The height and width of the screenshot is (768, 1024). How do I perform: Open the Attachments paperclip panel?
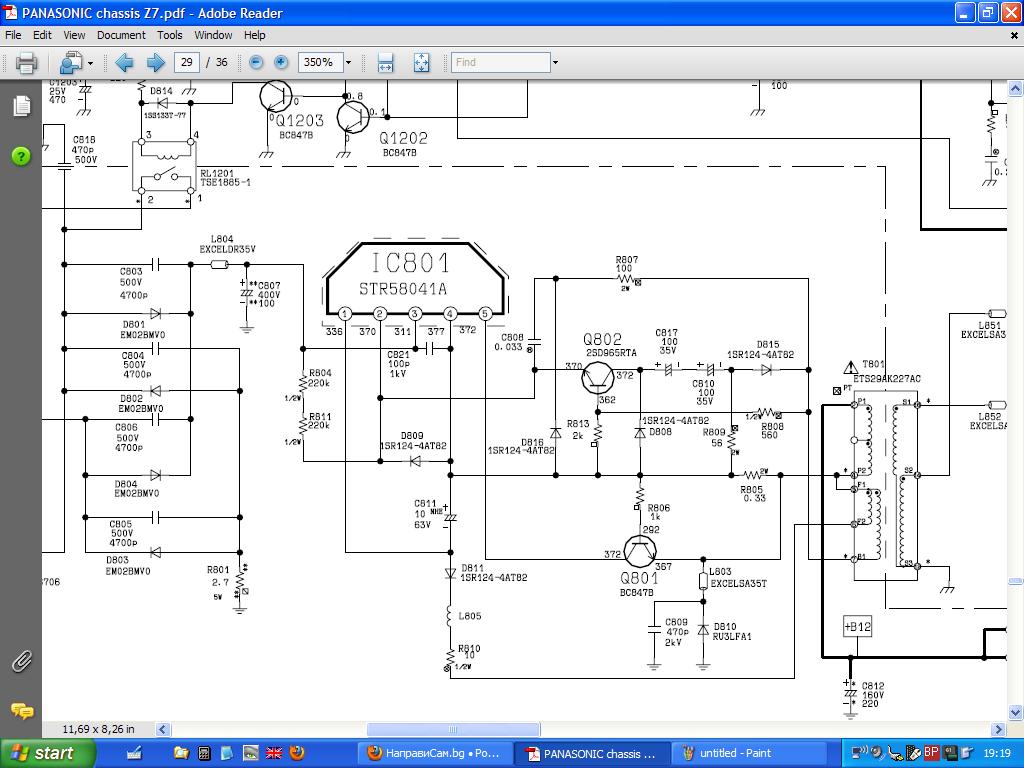pos(21,661)
